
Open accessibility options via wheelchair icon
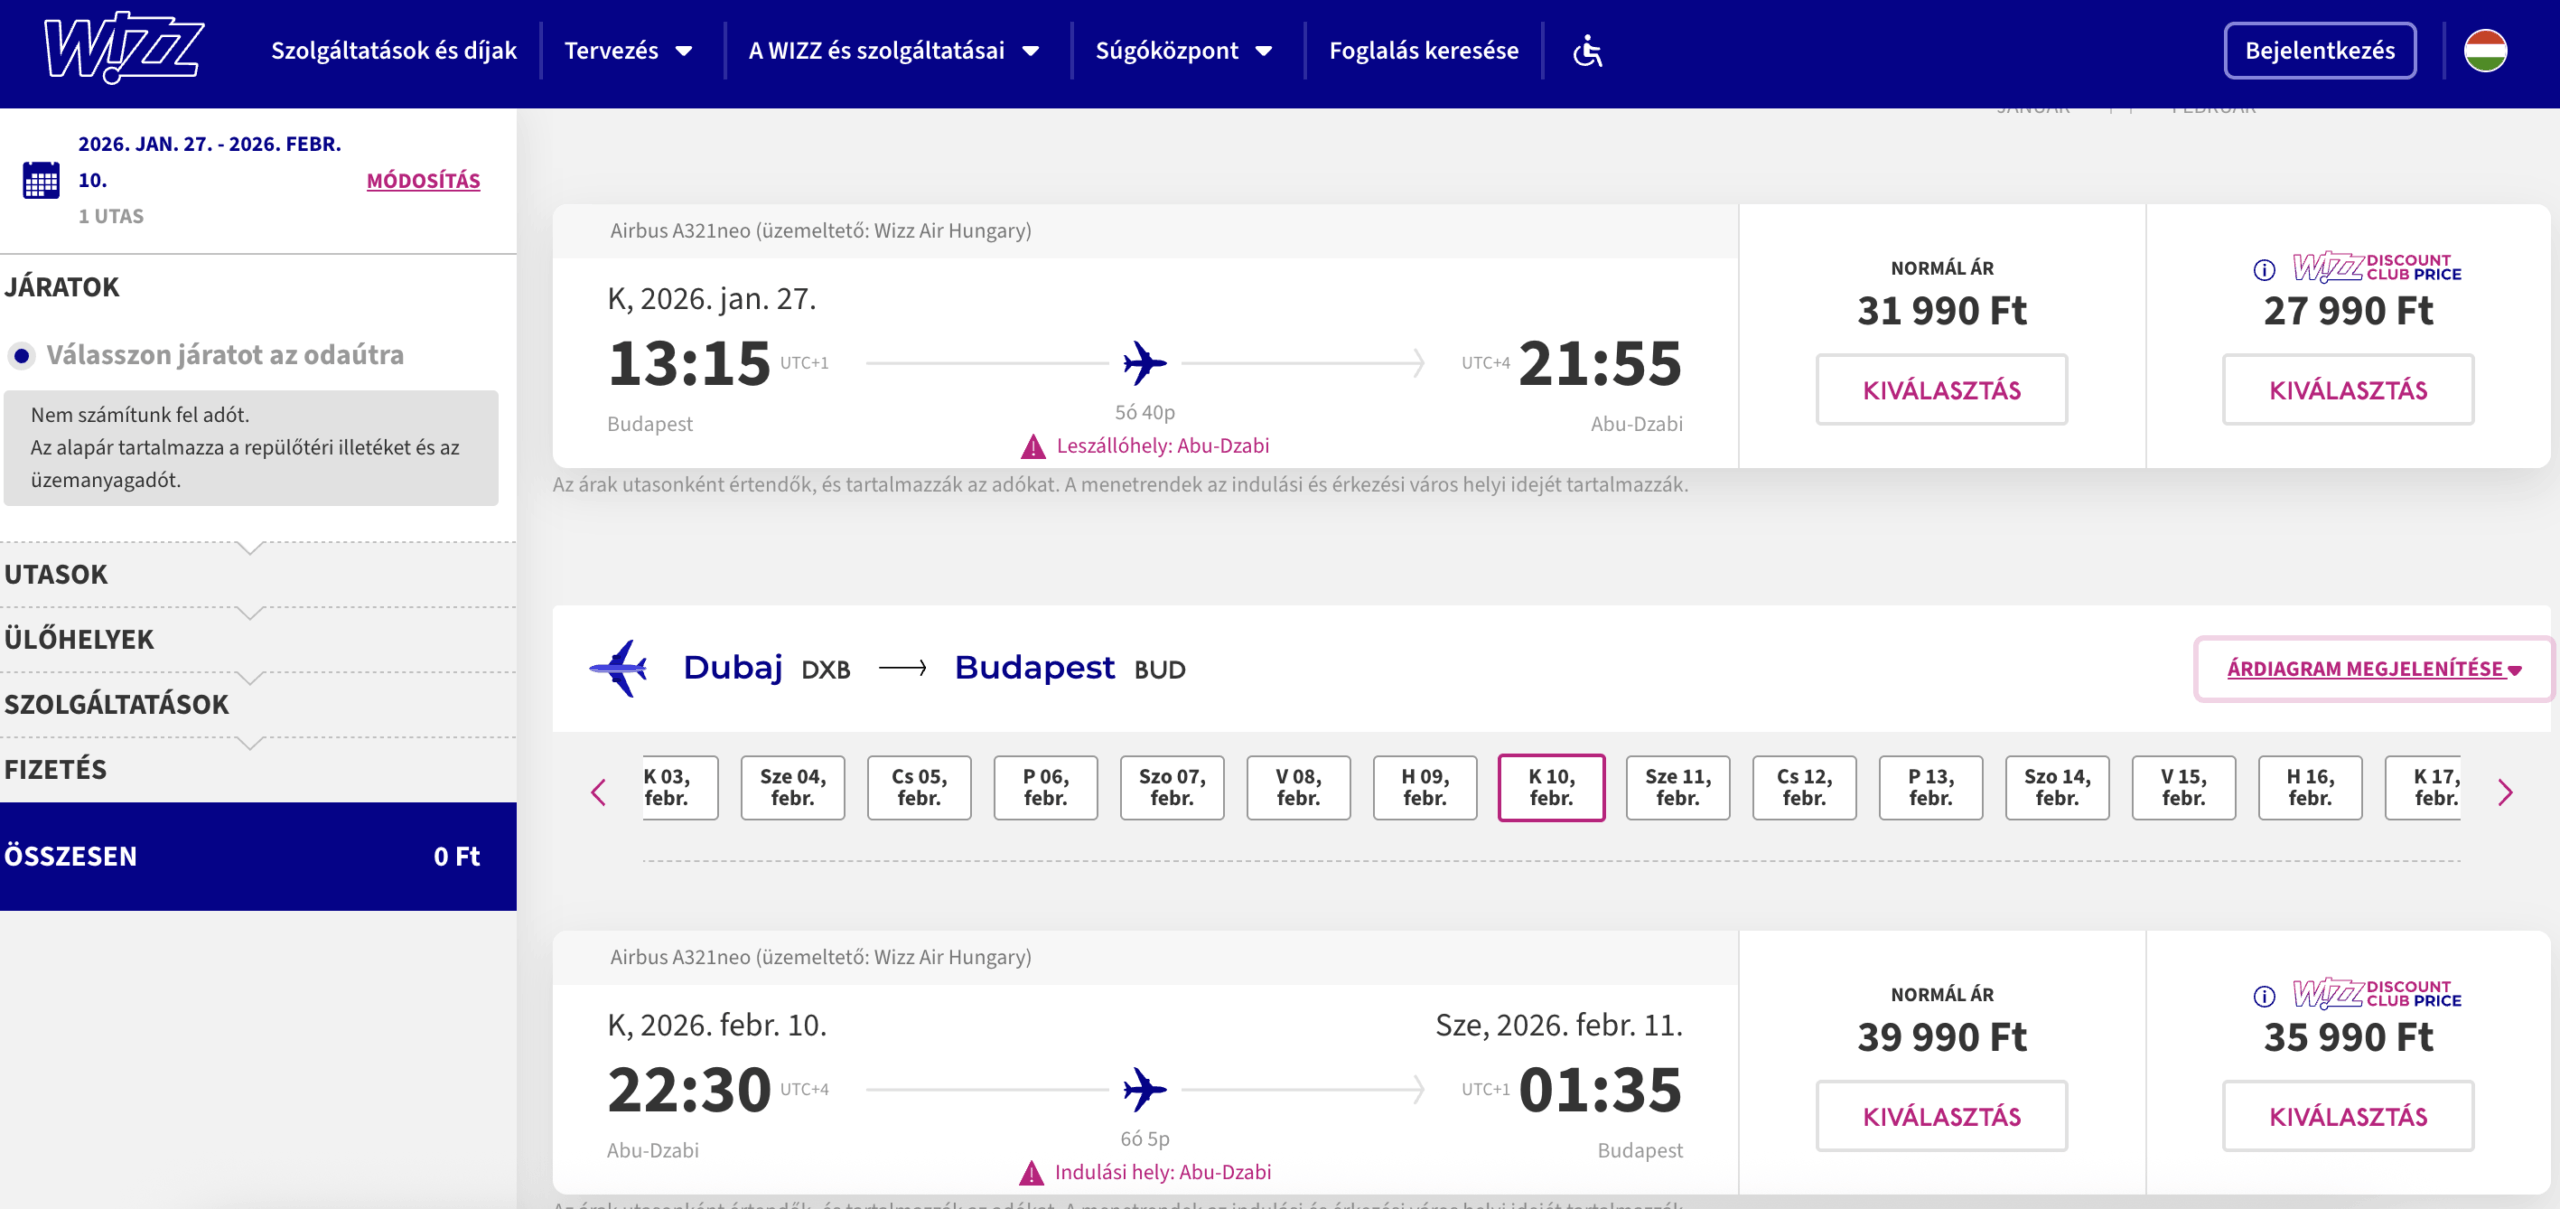click(x=1586, y=51)
